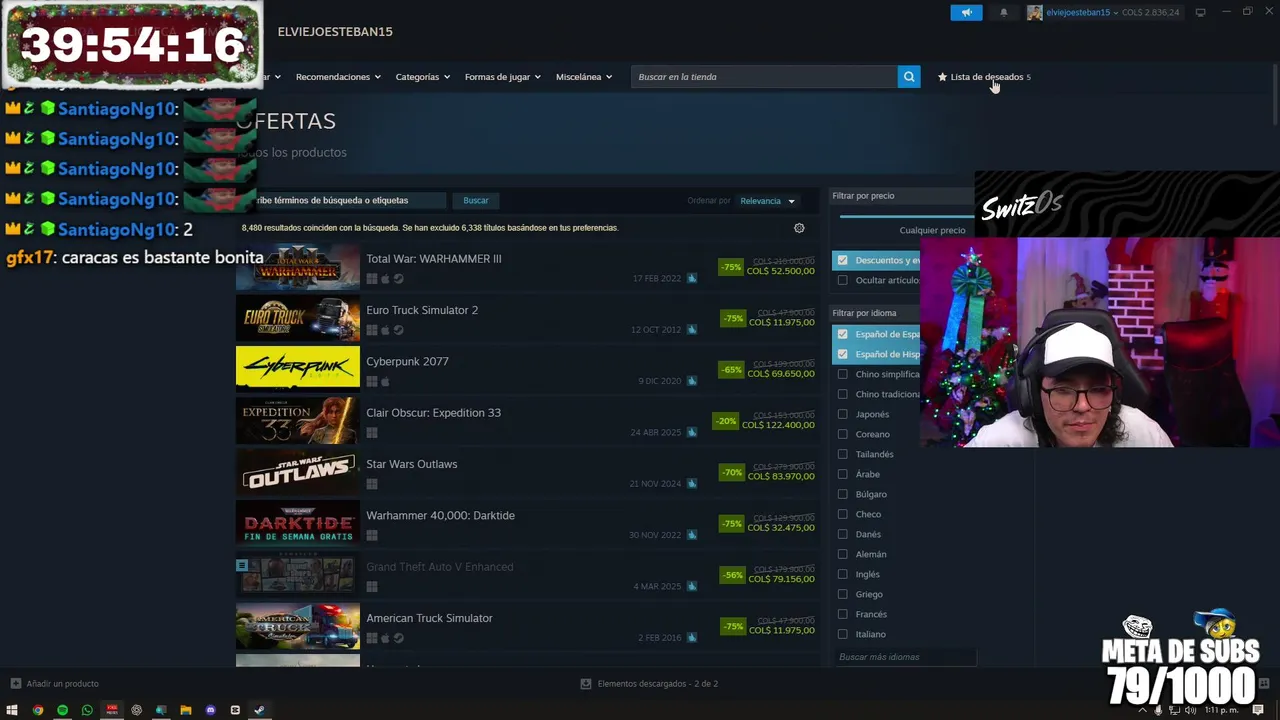Screen dimensions: 1280x720
Task: Click Añadir un producto
Action: [62, 684]
